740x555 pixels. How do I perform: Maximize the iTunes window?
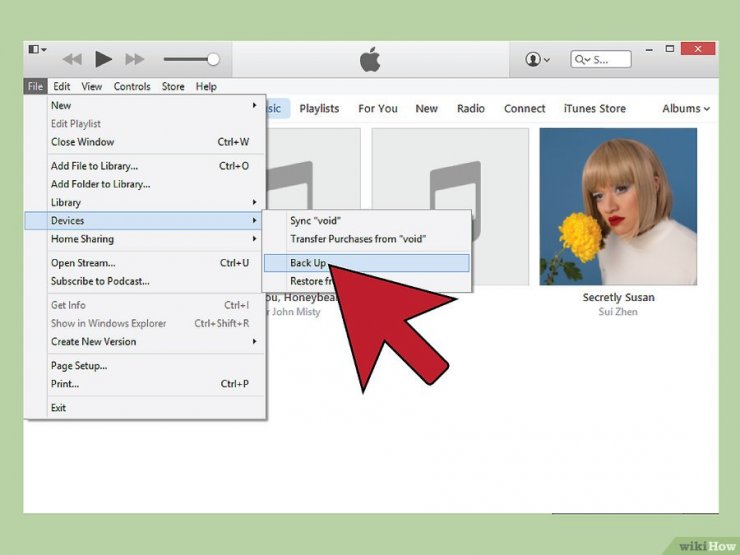pyautogui.click(x=670, y=49)
